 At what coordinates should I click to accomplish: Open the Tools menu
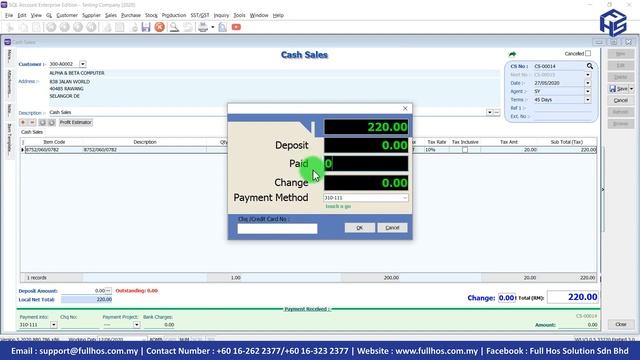(239, 15)
